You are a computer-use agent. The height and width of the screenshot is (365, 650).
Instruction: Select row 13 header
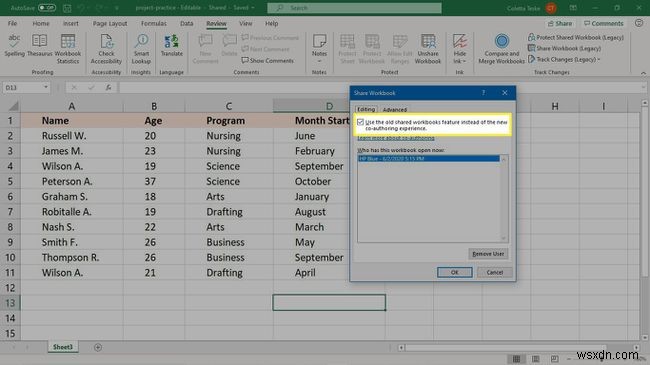click(10, 303)
